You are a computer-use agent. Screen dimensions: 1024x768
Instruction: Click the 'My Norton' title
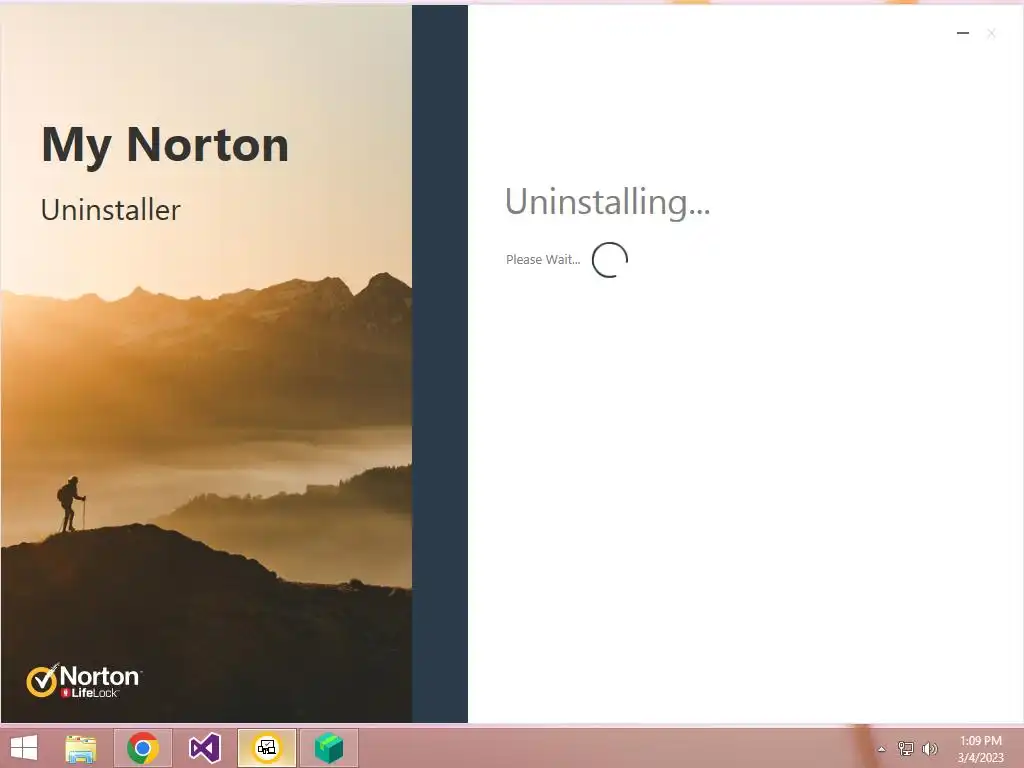point(165,146)
